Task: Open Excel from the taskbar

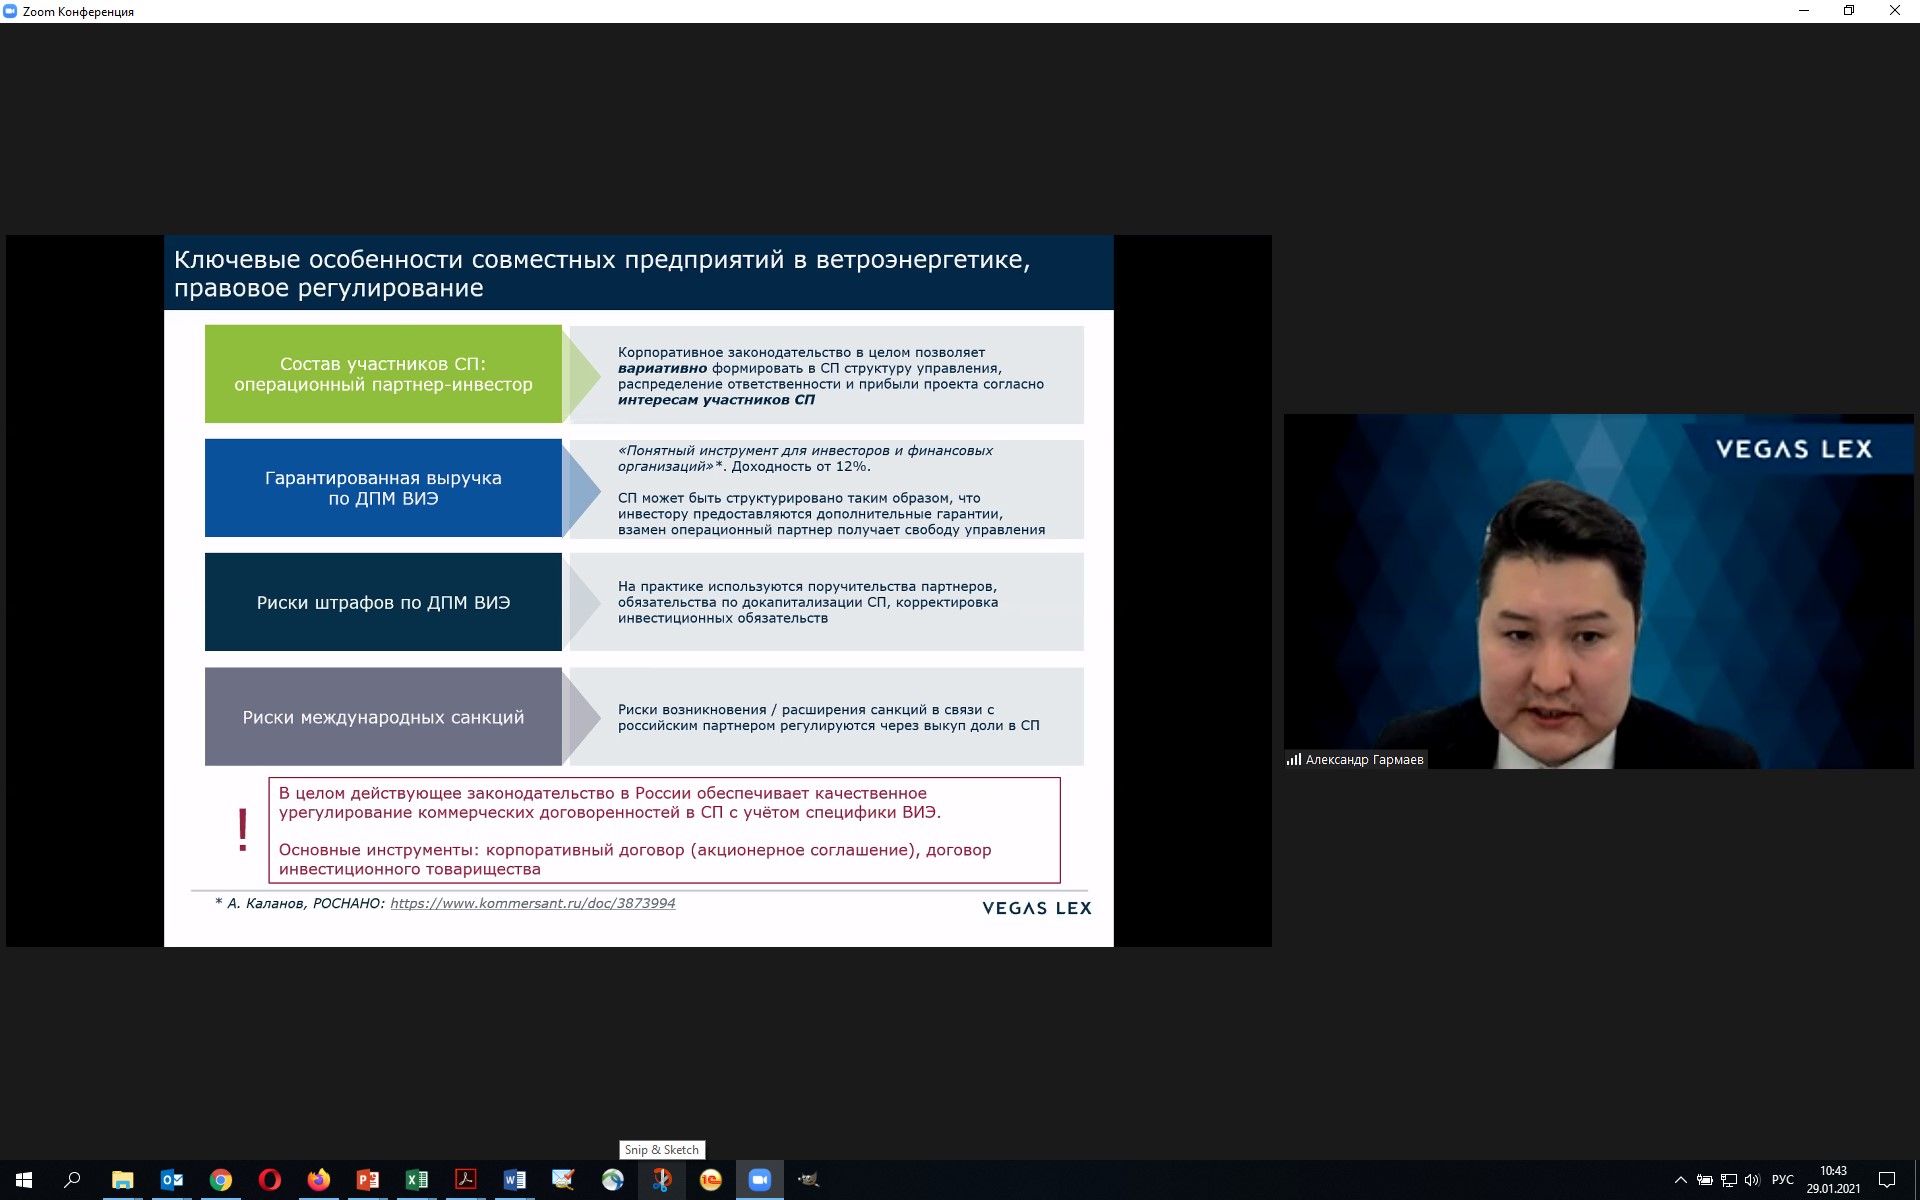Action: pos(417,1180)
